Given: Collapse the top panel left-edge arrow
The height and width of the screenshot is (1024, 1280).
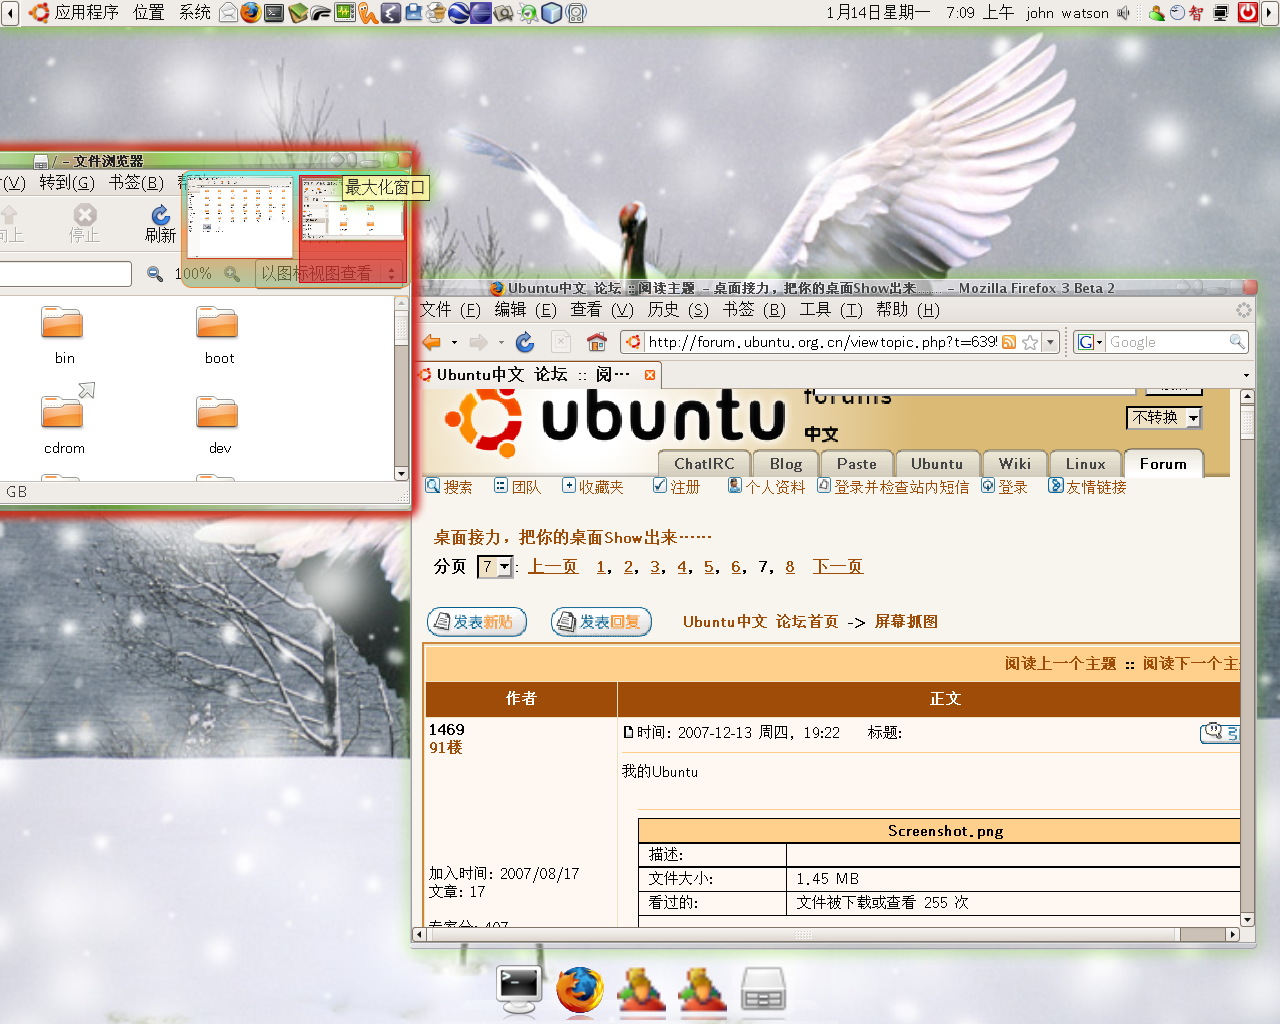Looking at the screenshot, I should (10, 13).
